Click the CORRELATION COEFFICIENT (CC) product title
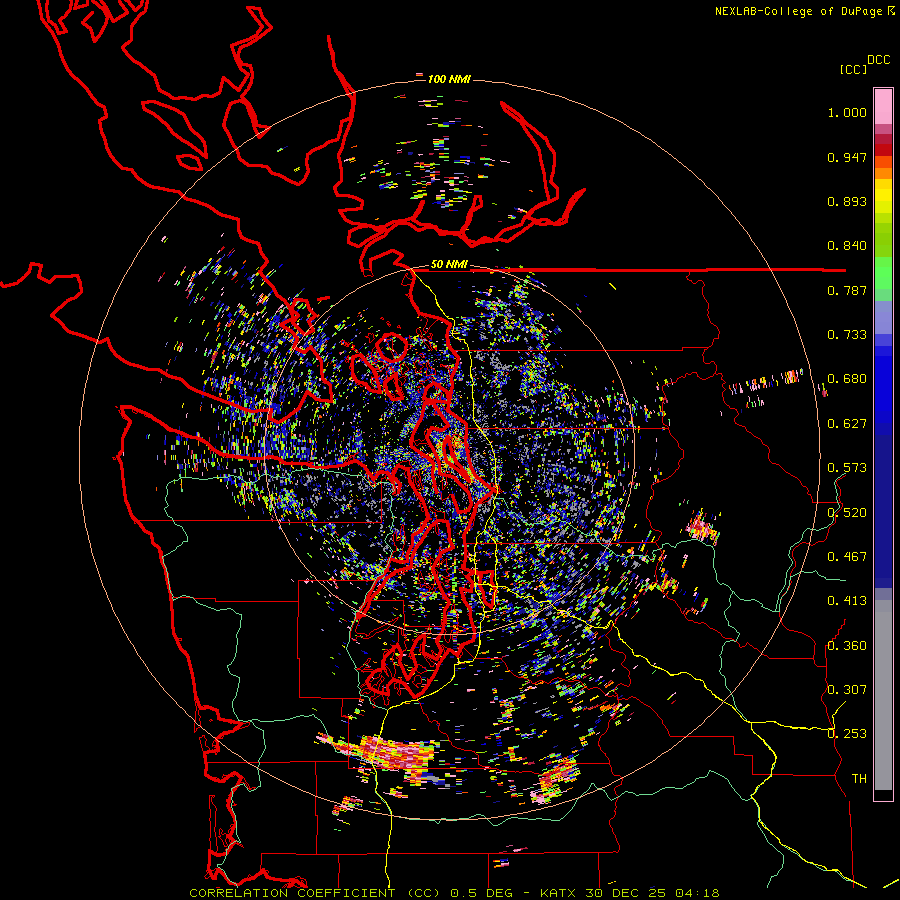 pos(315,893)
